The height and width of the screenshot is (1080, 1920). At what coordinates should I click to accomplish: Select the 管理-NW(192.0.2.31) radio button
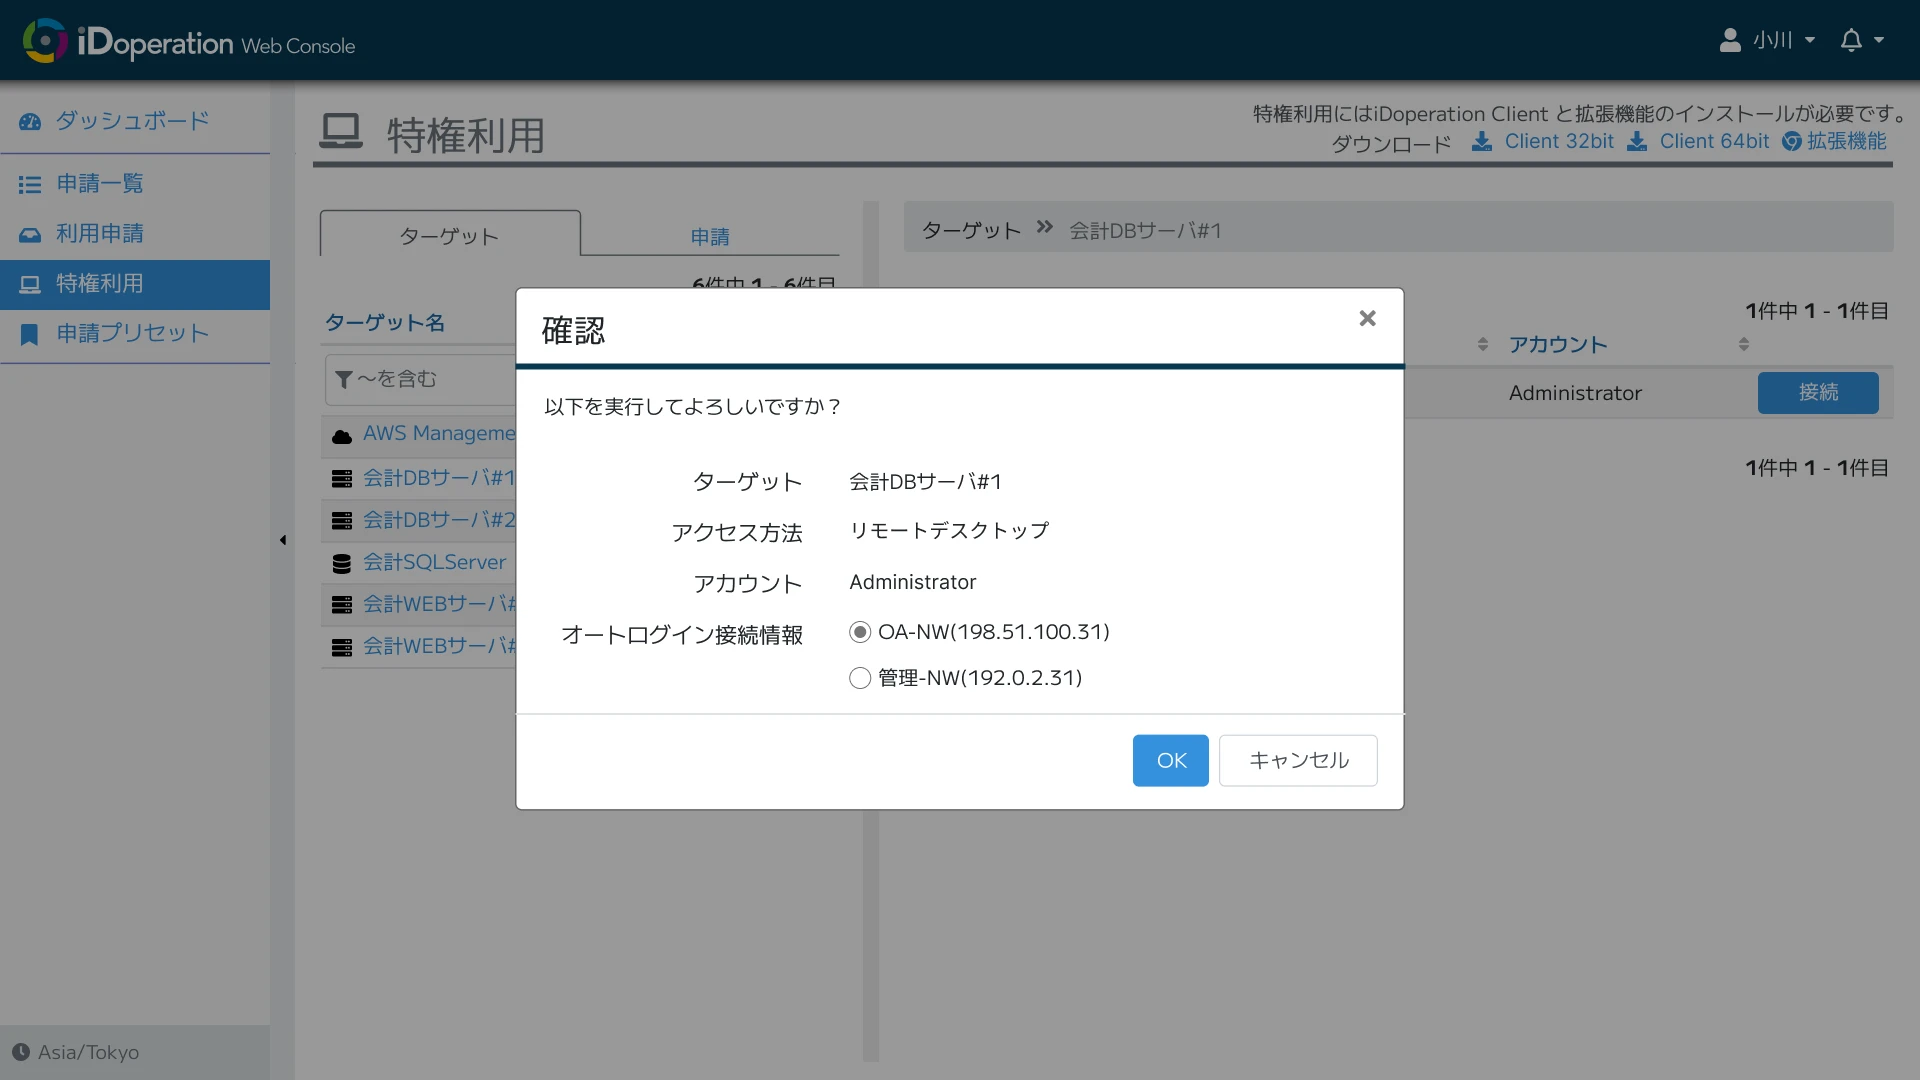[859, 677]
